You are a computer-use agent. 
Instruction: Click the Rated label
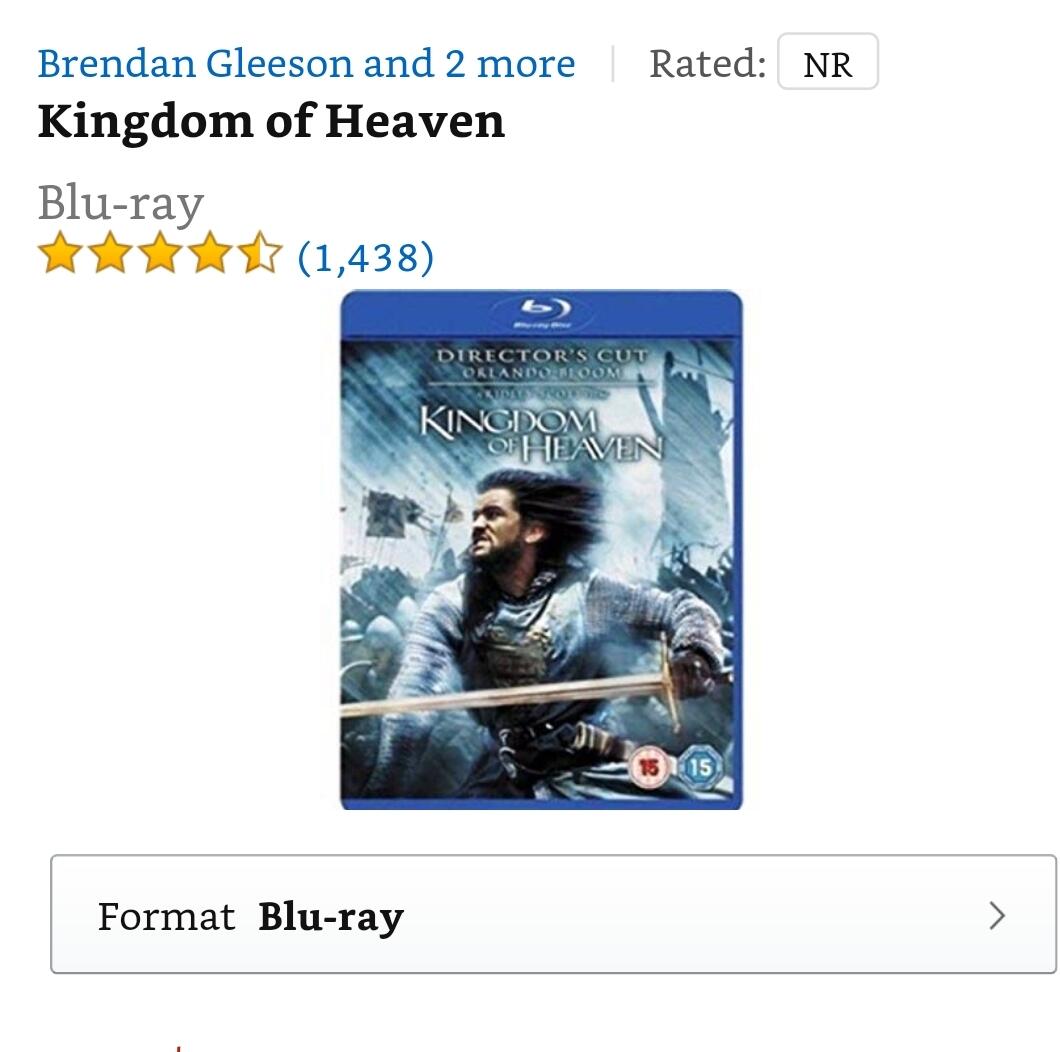[x=708, y=64]
